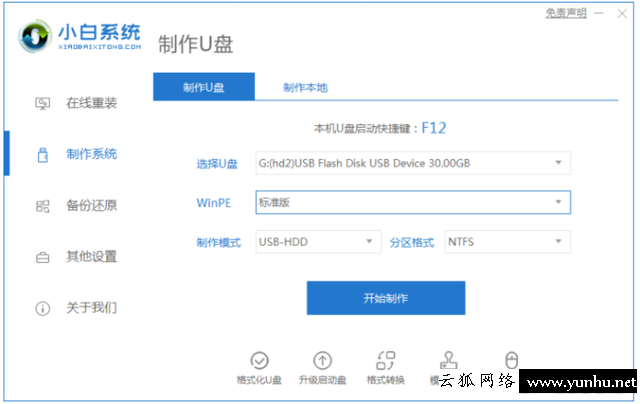The image size is (640, 404).
Task: Switch to the 制作本地 tab
Action: point(305,87)
